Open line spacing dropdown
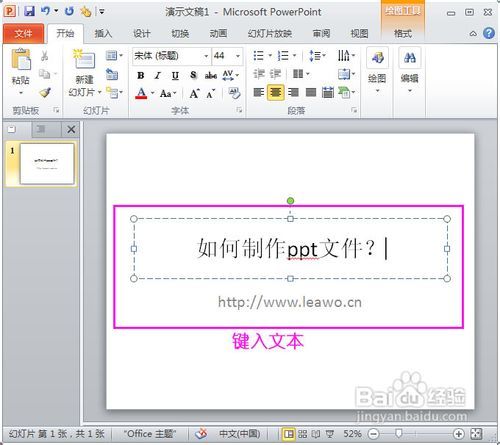 pyautogui.click(x=317, y=55)
